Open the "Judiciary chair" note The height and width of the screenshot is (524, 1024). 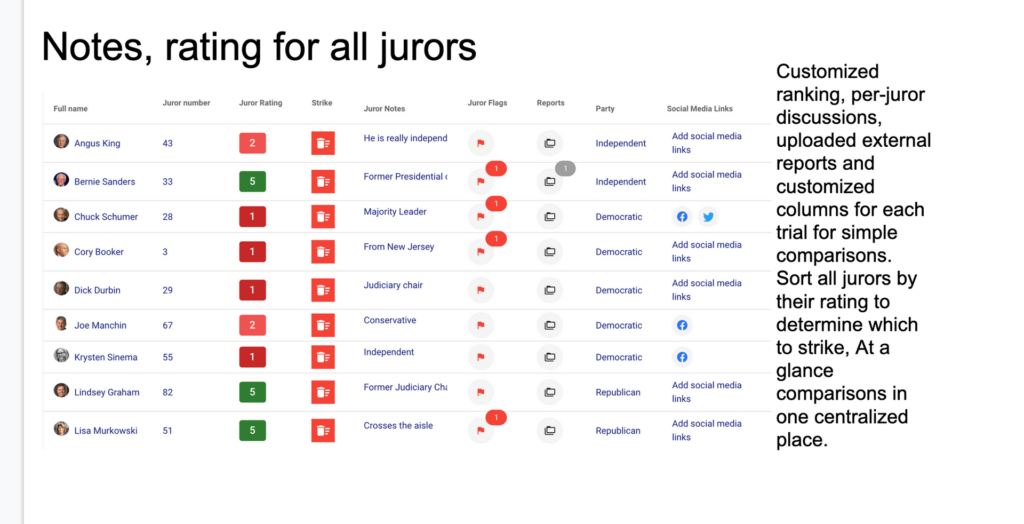click(393, 286)
